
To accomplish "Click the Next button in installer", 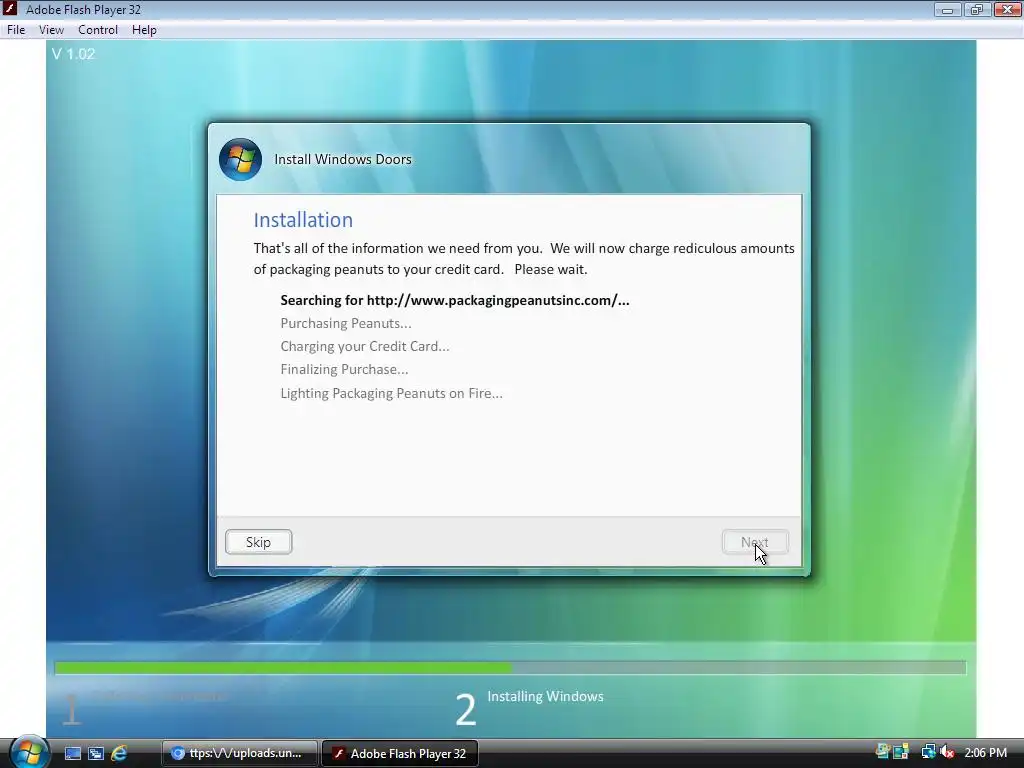I will click(x=755, y=542).
